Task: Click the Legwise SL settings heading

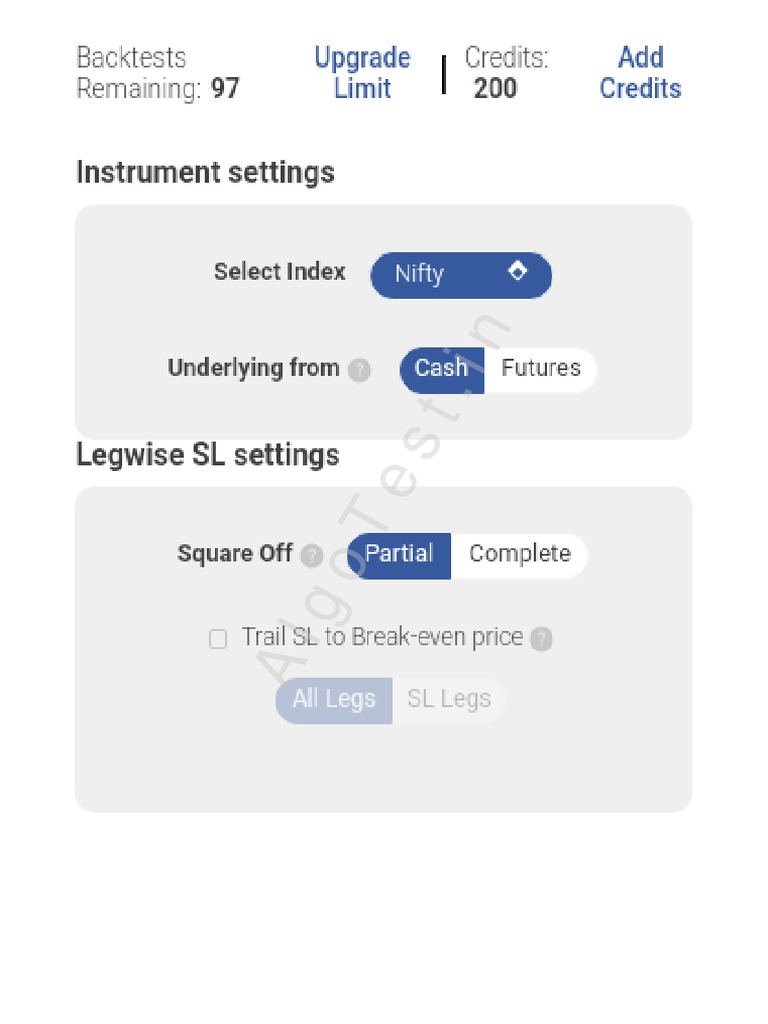Action: pyautogui.click(x=208, y=456)
